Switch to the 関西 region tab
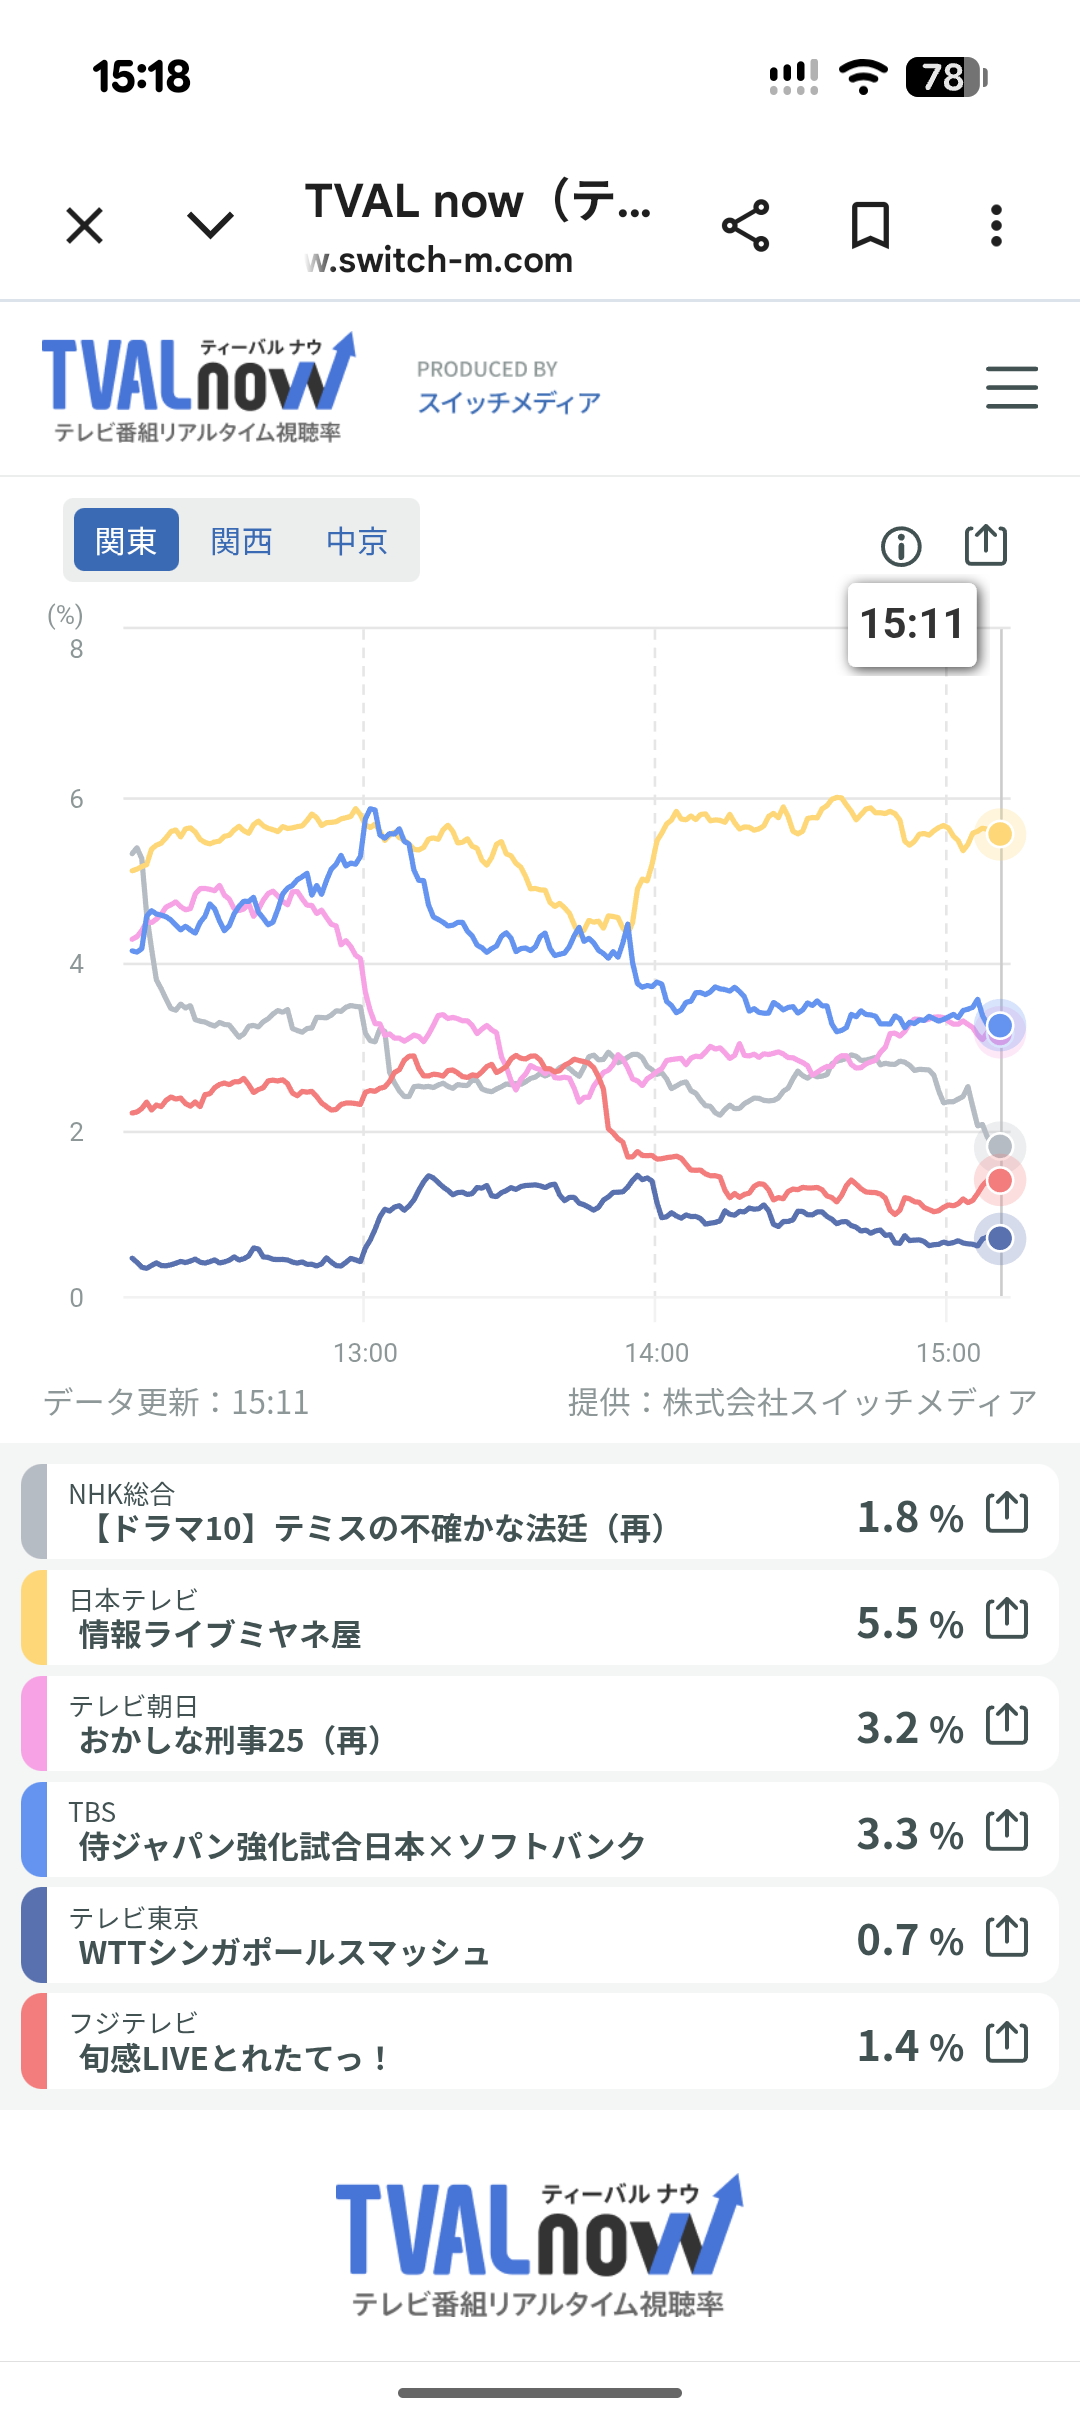This screenshot has width=1080, height=2424. point(241,541)
